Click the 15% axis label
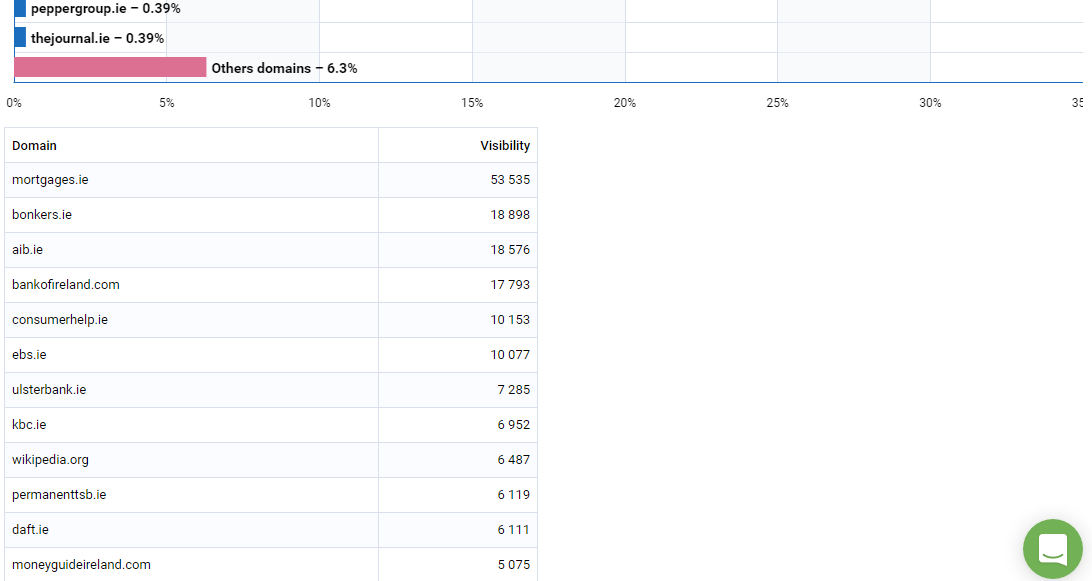 point(472,103)
